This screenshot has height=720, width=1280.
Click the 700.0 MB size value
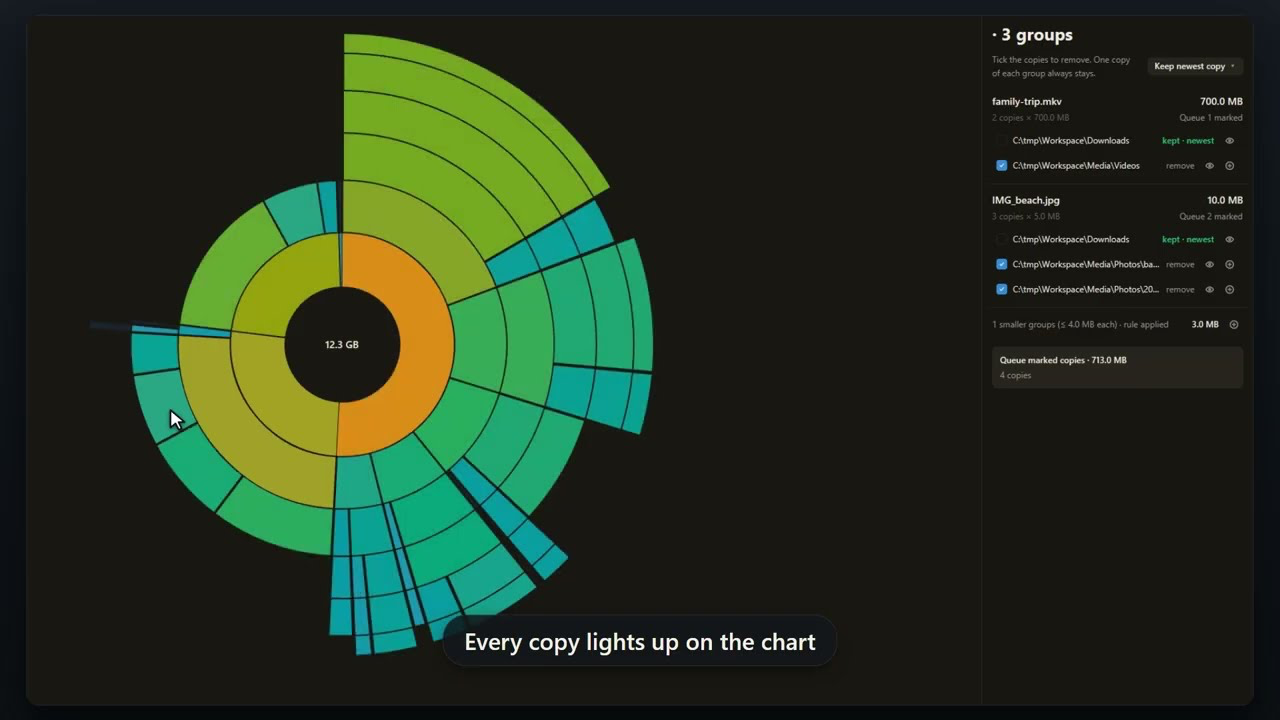[1221, 102]
